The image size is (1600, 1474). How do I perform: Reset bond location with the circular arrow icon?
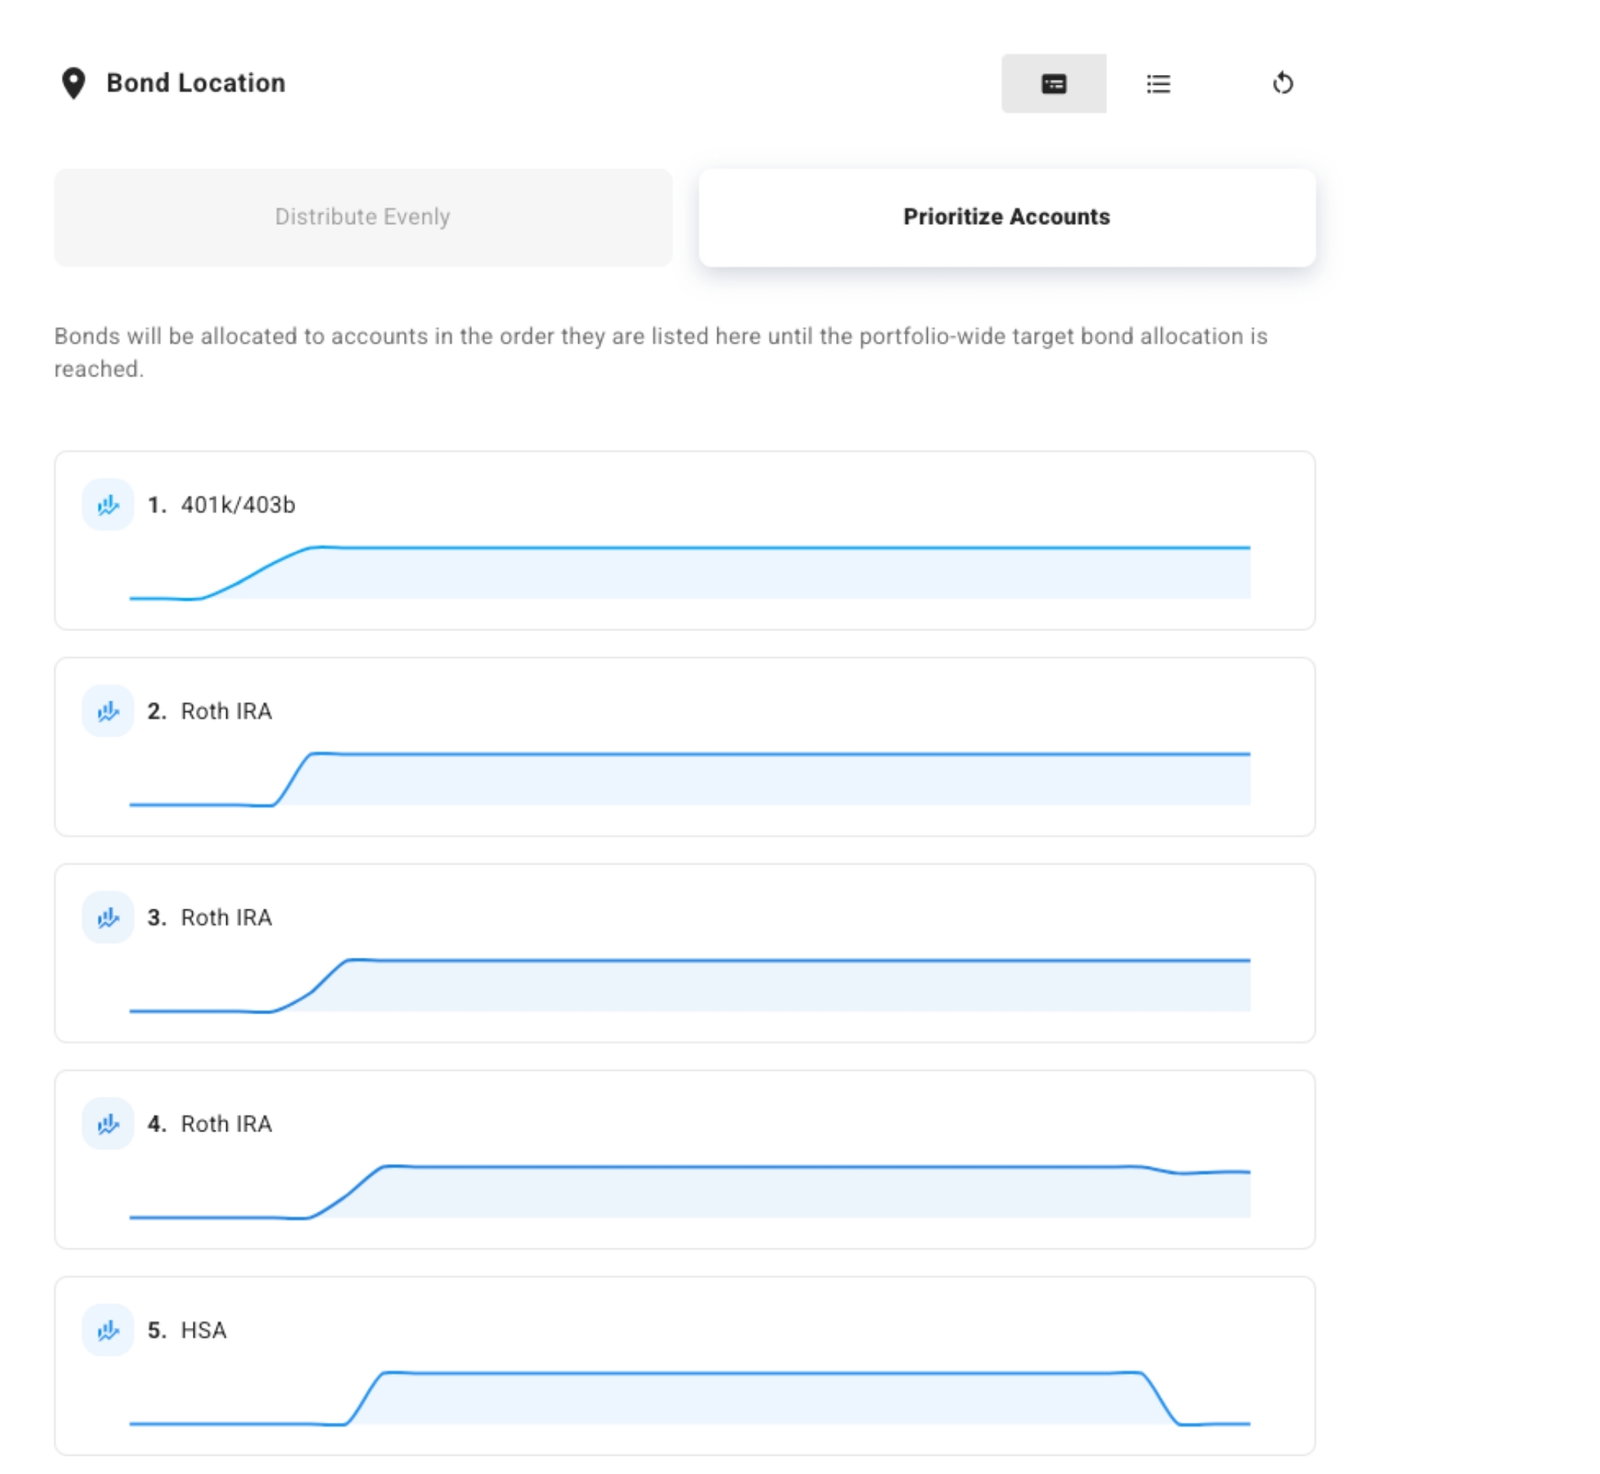pos(1282,84)
